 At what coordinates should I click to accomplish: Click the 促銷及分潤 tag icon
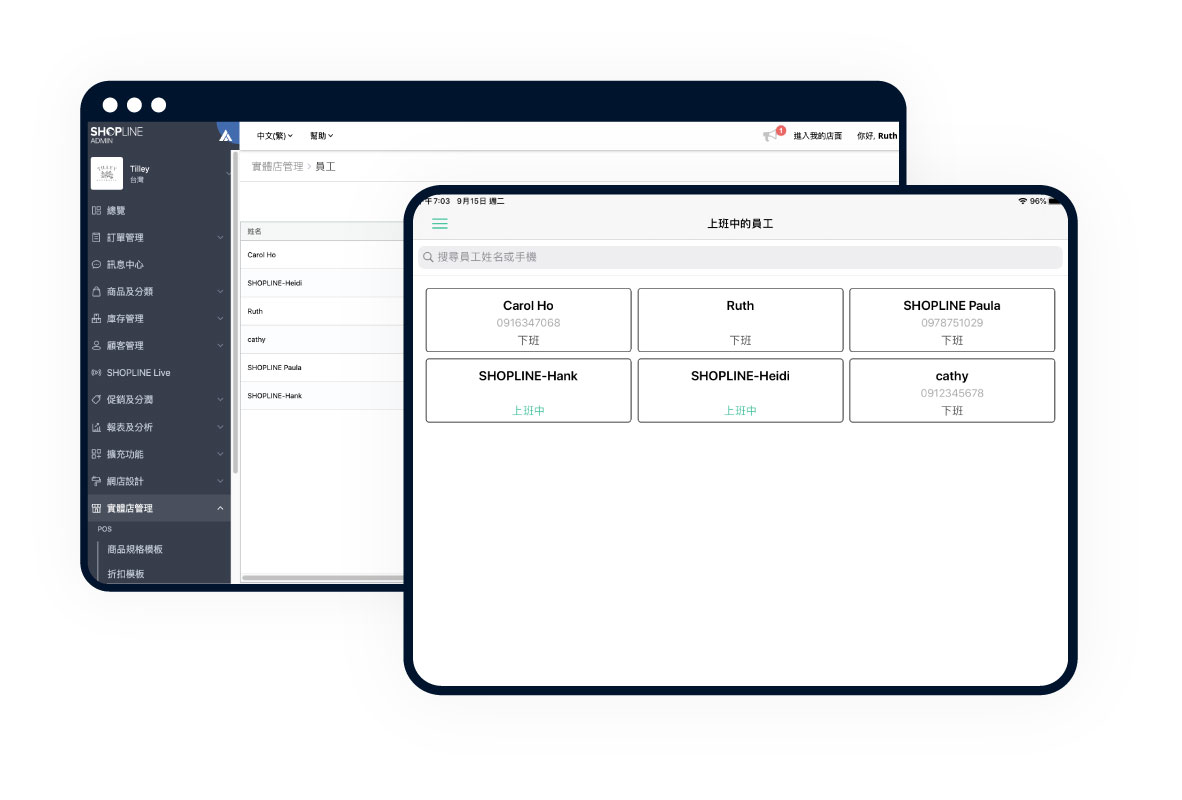96,400
